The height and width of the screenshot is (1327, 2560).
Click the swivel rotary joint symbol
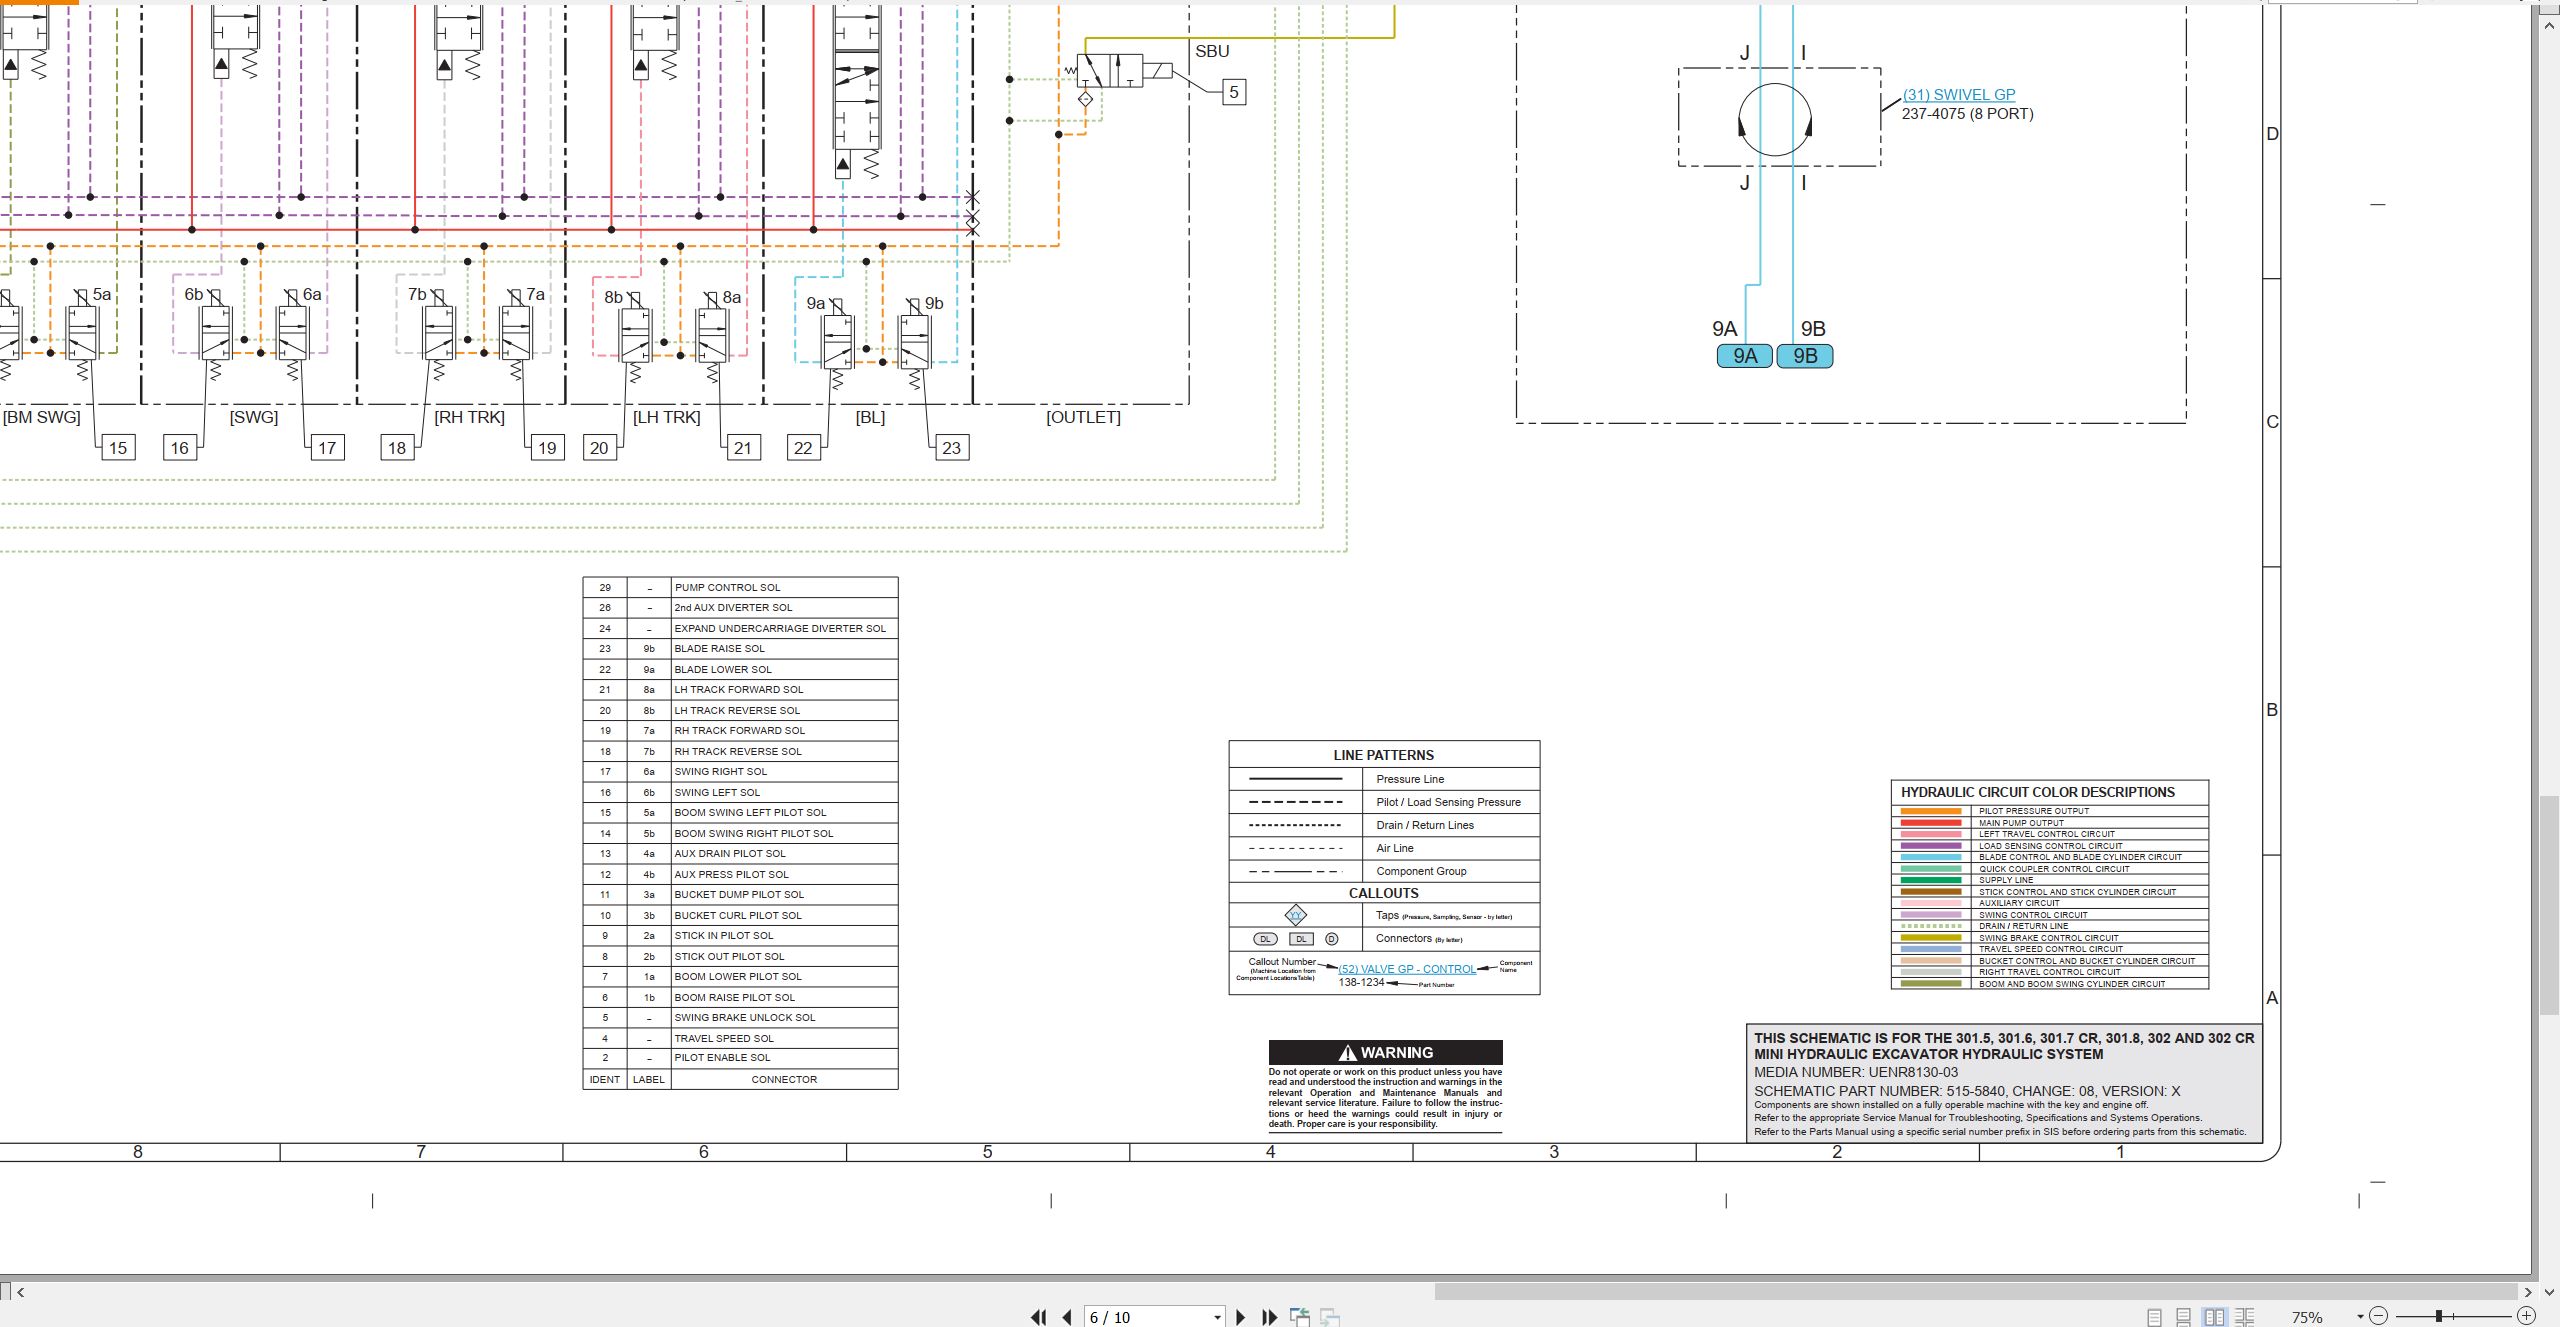(1775, 119)
